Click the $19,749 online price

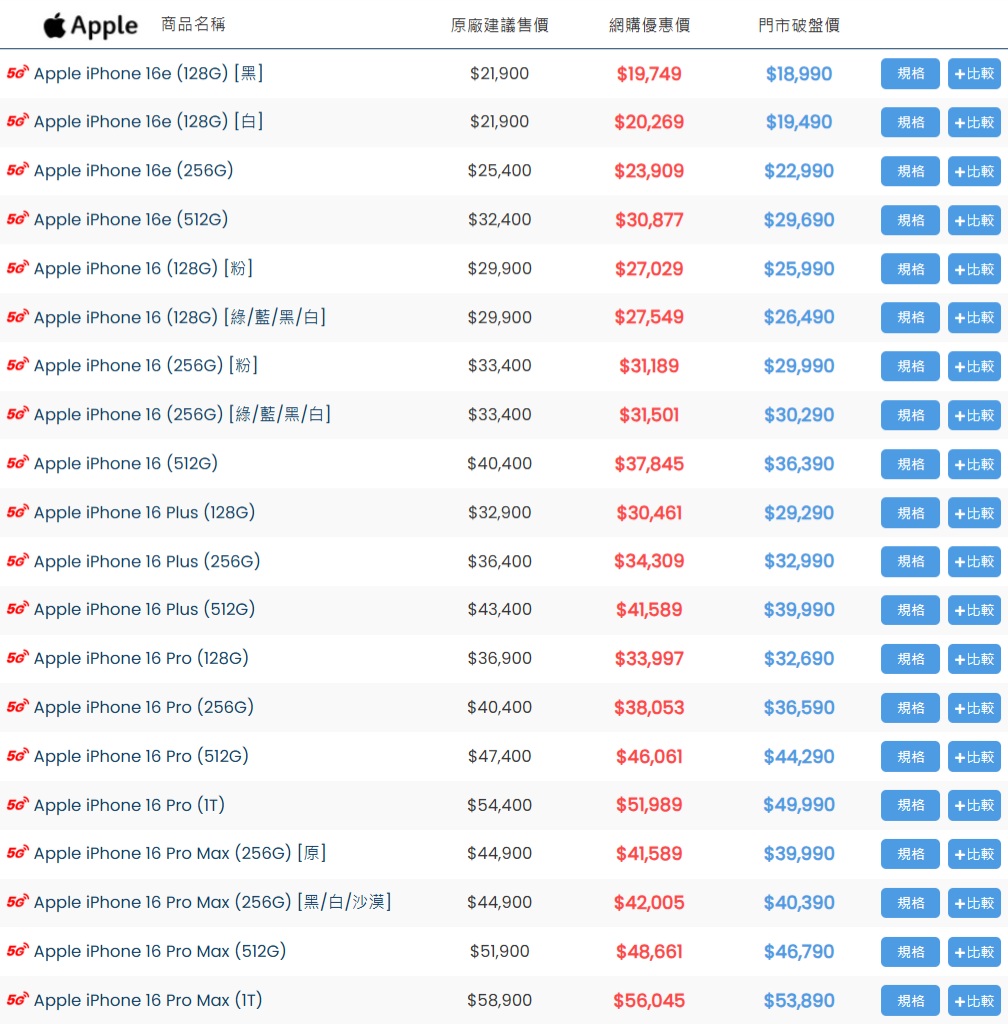(649, 74)
